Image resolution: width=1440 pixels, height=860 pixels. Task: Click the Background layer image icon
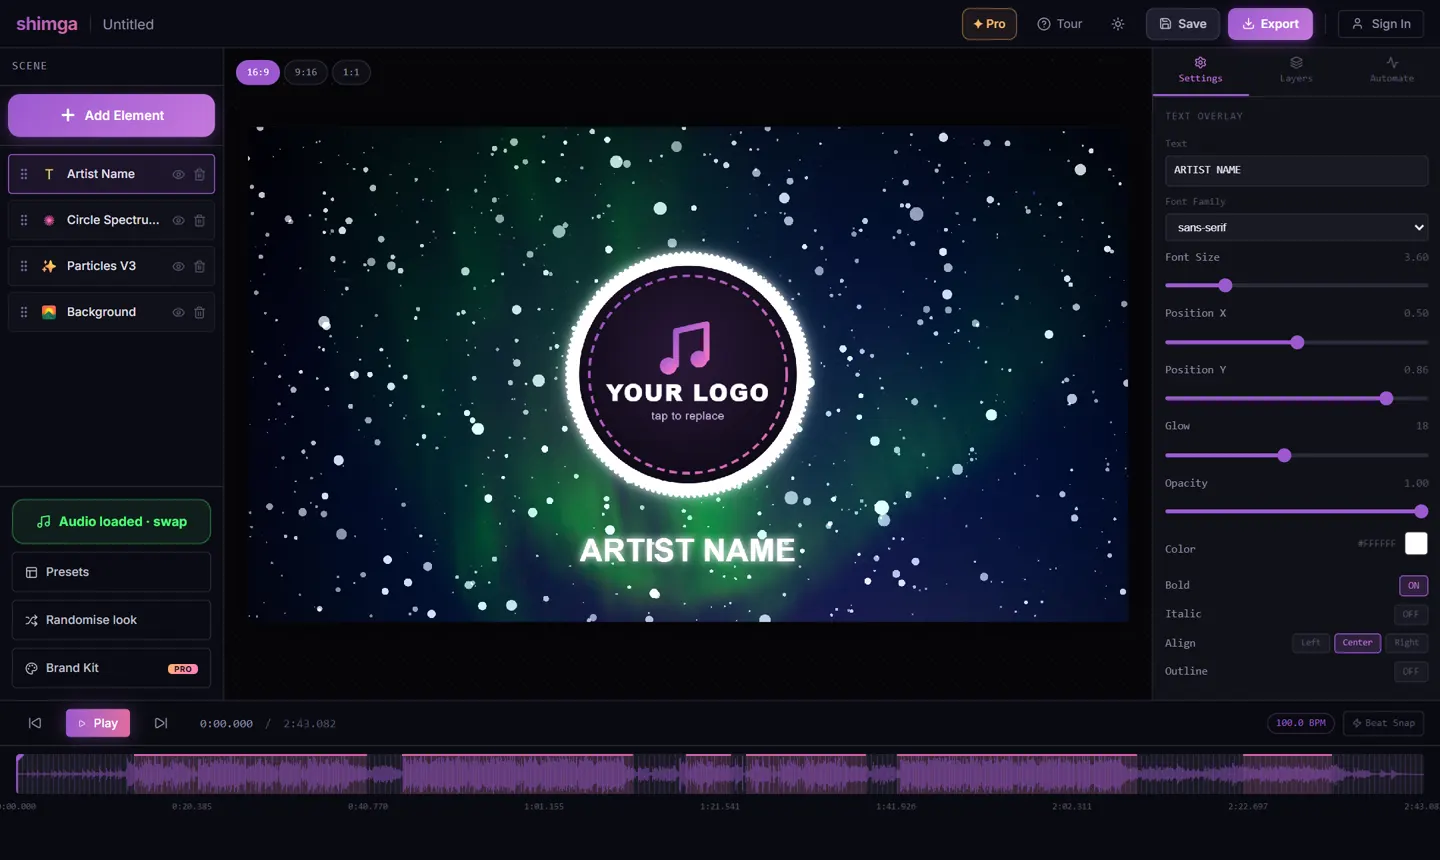click(x=49, y=312)
